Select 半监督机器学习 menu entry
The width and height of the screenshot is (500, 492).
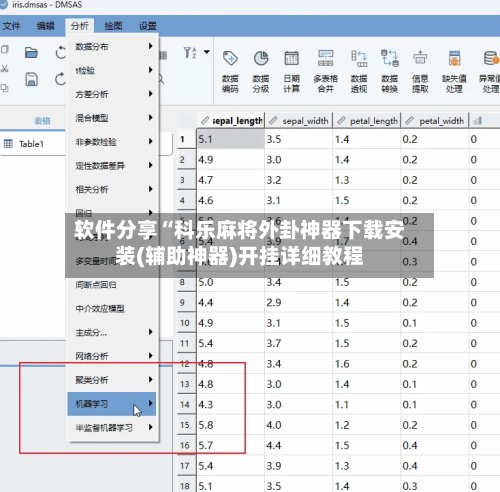click(112, 428)
